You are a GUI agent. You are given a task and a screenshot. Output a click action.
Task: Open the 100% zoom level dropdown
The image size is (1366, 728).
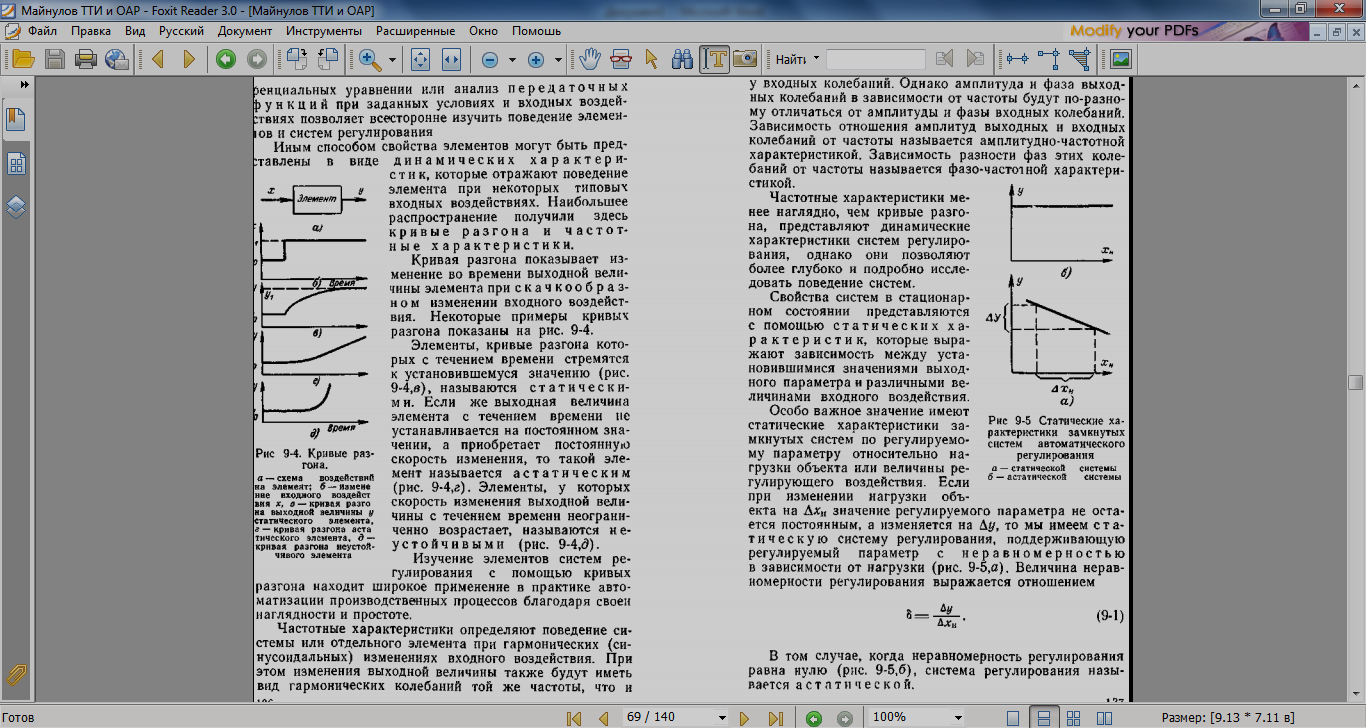point(959,718)
